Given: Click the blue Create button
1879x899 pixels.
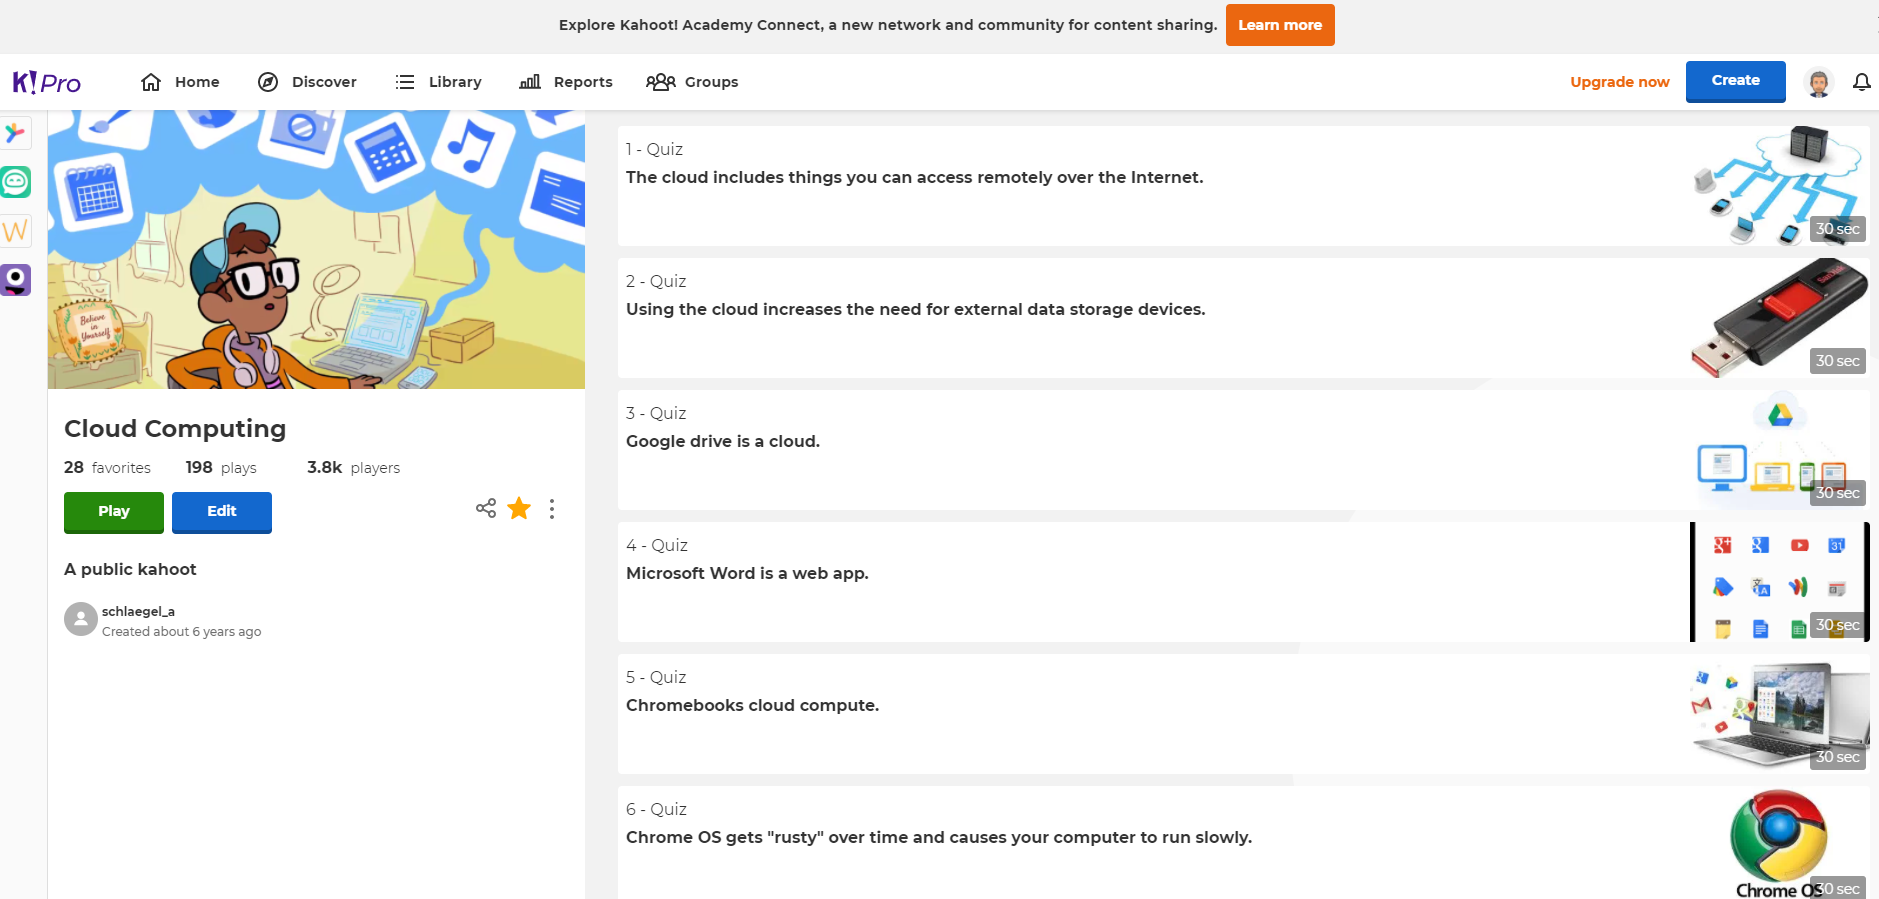Looking at the screenshot, I should [x=1735, y=81].
